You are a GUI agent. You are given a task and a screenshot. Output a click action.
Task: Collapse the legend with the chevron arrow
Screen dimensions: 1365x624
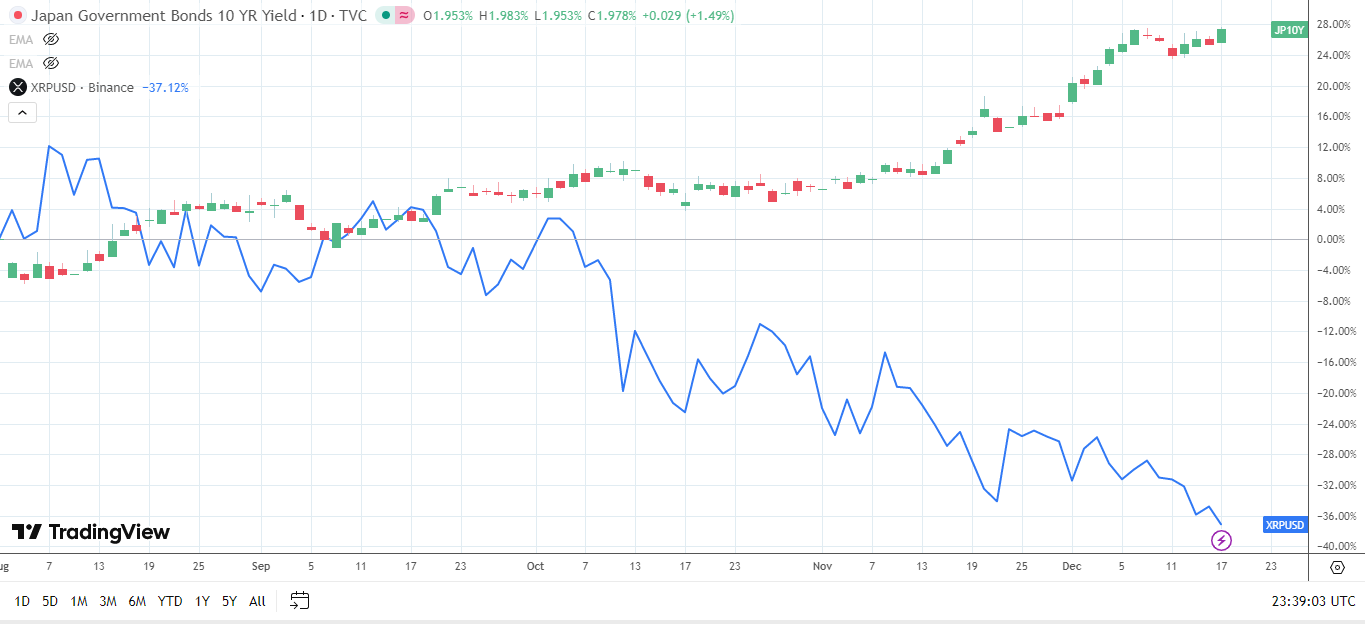[22, 112]
